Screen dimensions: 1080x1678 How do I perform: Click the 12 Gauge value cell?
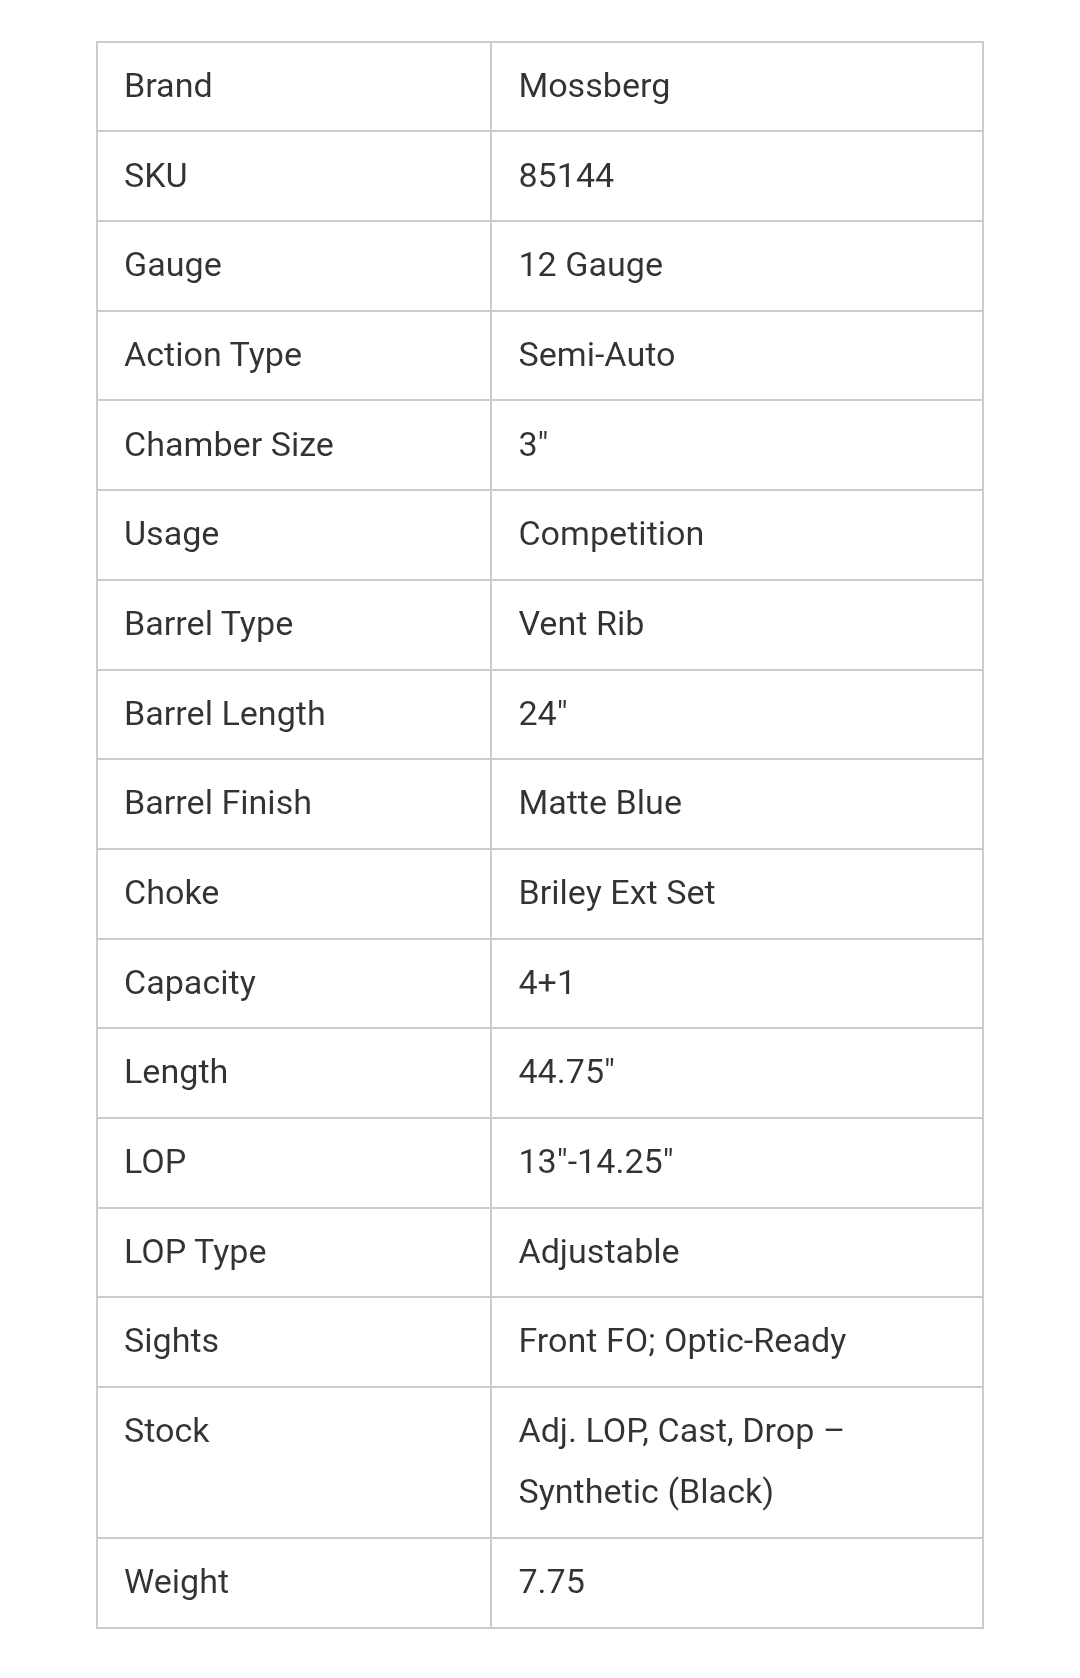tap(590, 265)
